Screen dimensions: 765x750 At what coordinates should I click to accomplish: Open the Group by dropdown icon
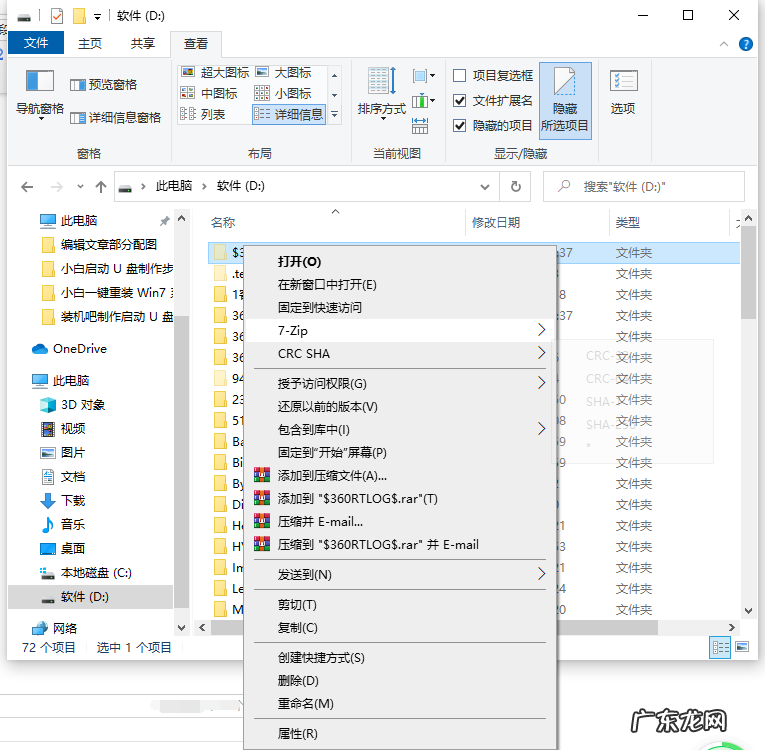click(423, 76)
